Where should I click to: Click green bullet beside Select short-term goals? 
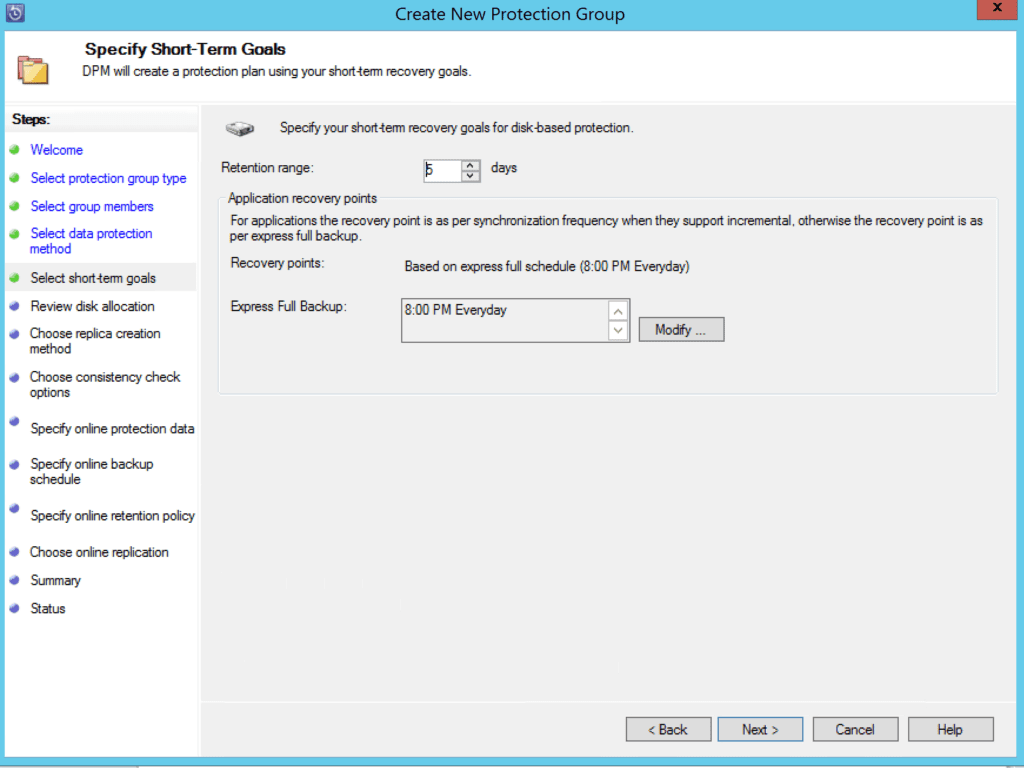click(x=14, y=278)
